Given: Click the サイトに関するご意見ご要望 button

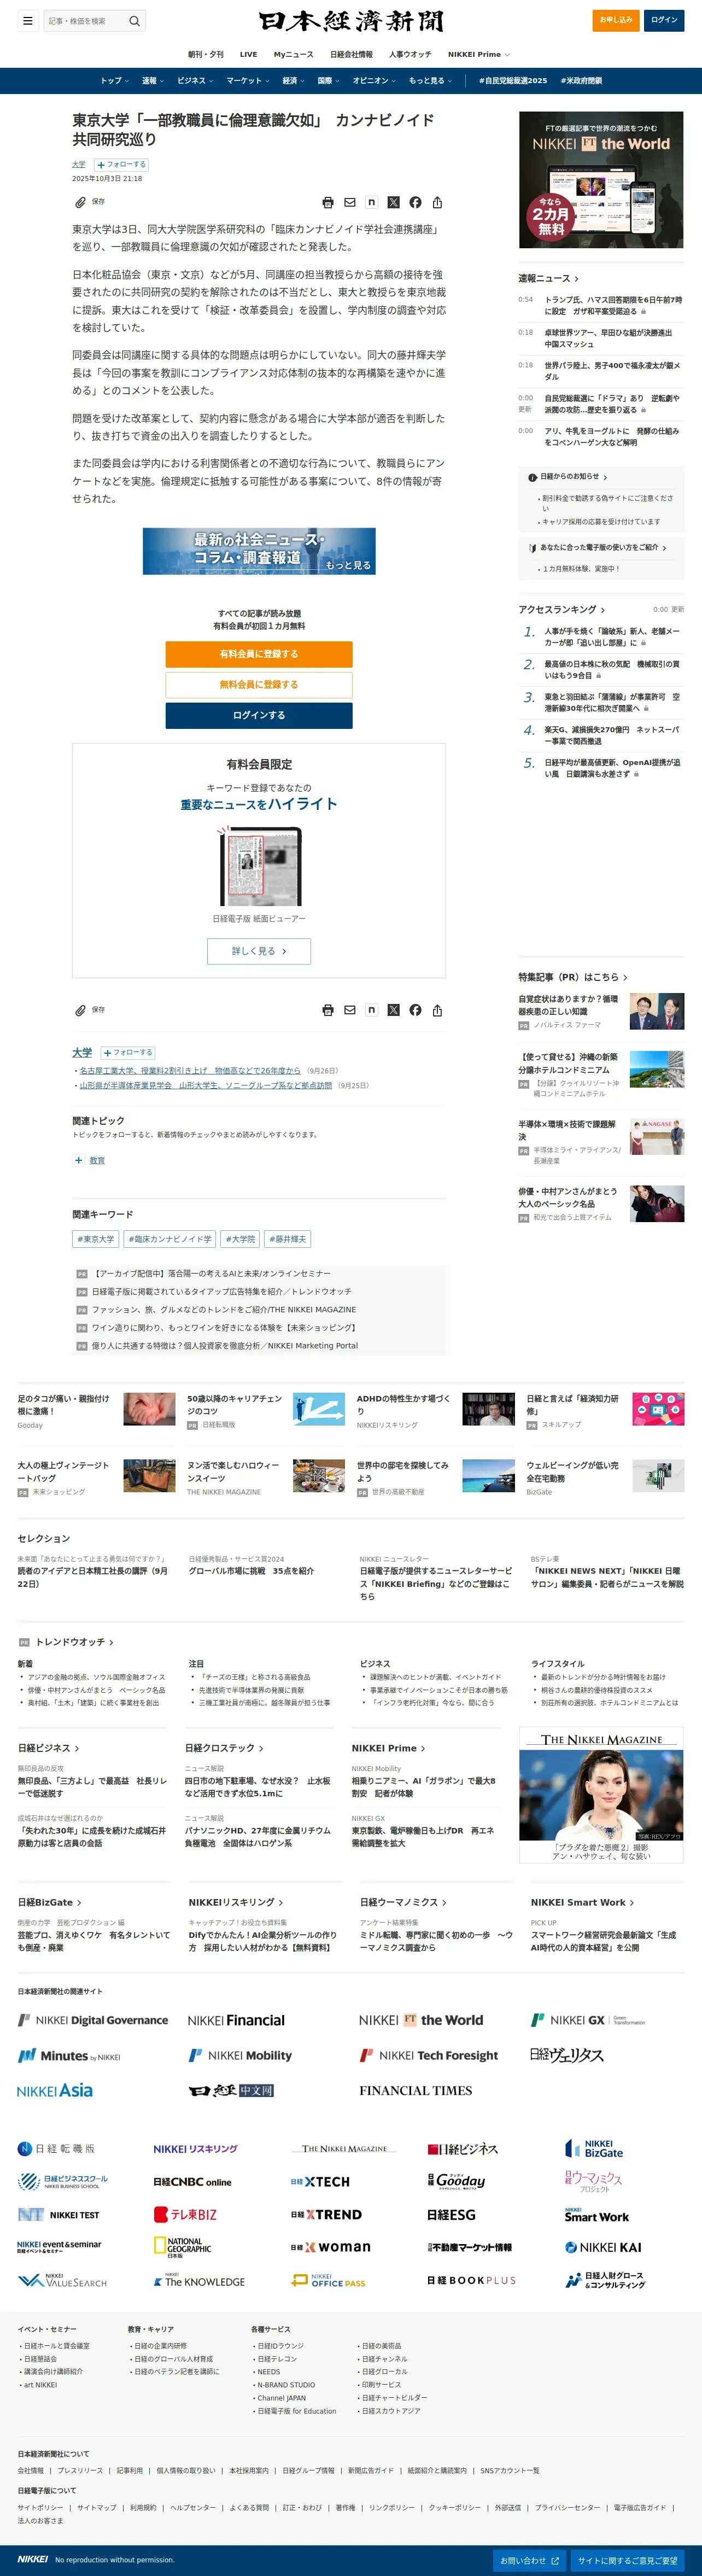Looking at the screenshot, I should pos(628,2561).
